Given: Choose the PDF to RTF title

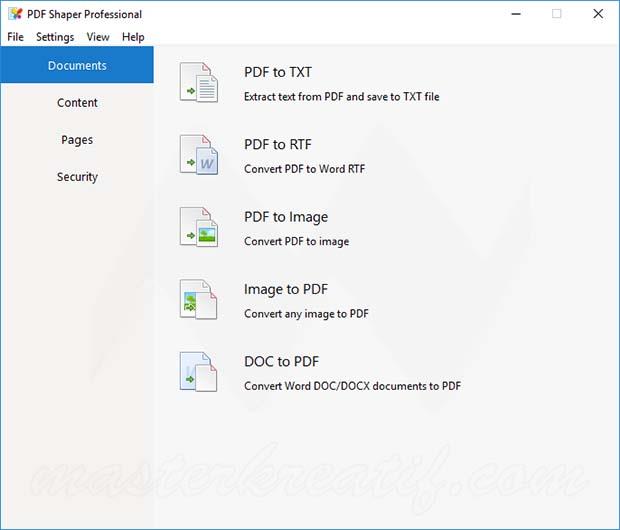Looking at the screenshot, I should point(278,145).
